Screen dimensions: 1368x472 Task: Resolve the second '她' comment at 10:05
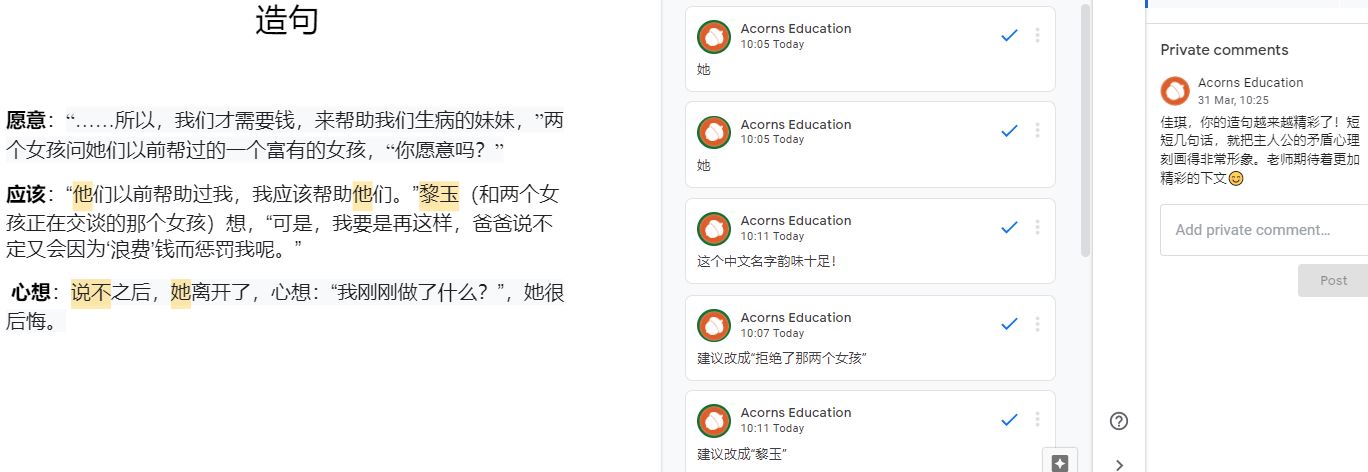[x=1009, y=131]
